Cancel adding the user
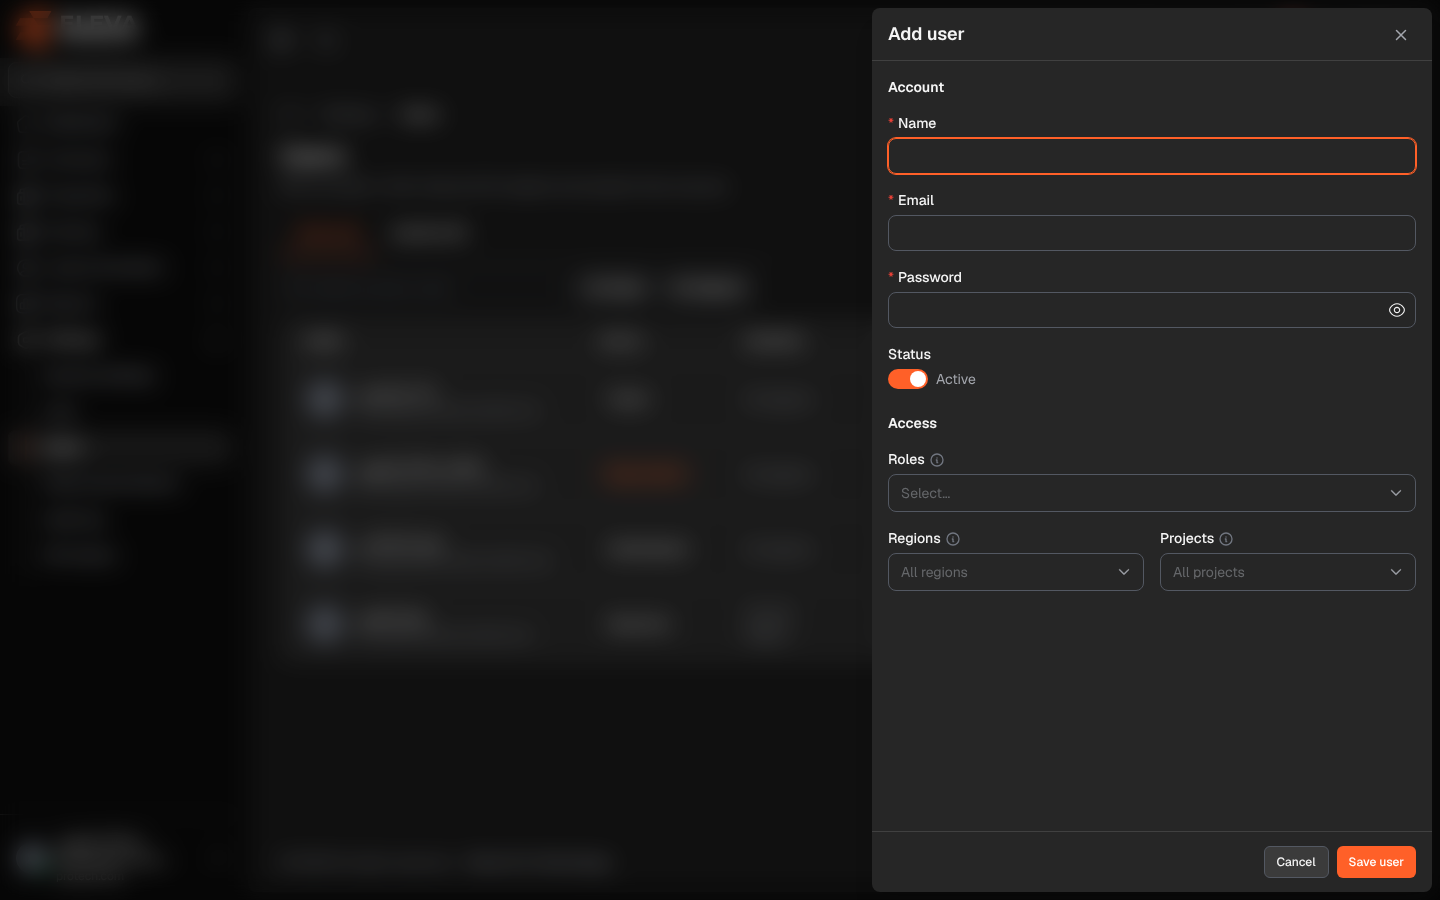The image size is (1440, 900). (1296, 862)
